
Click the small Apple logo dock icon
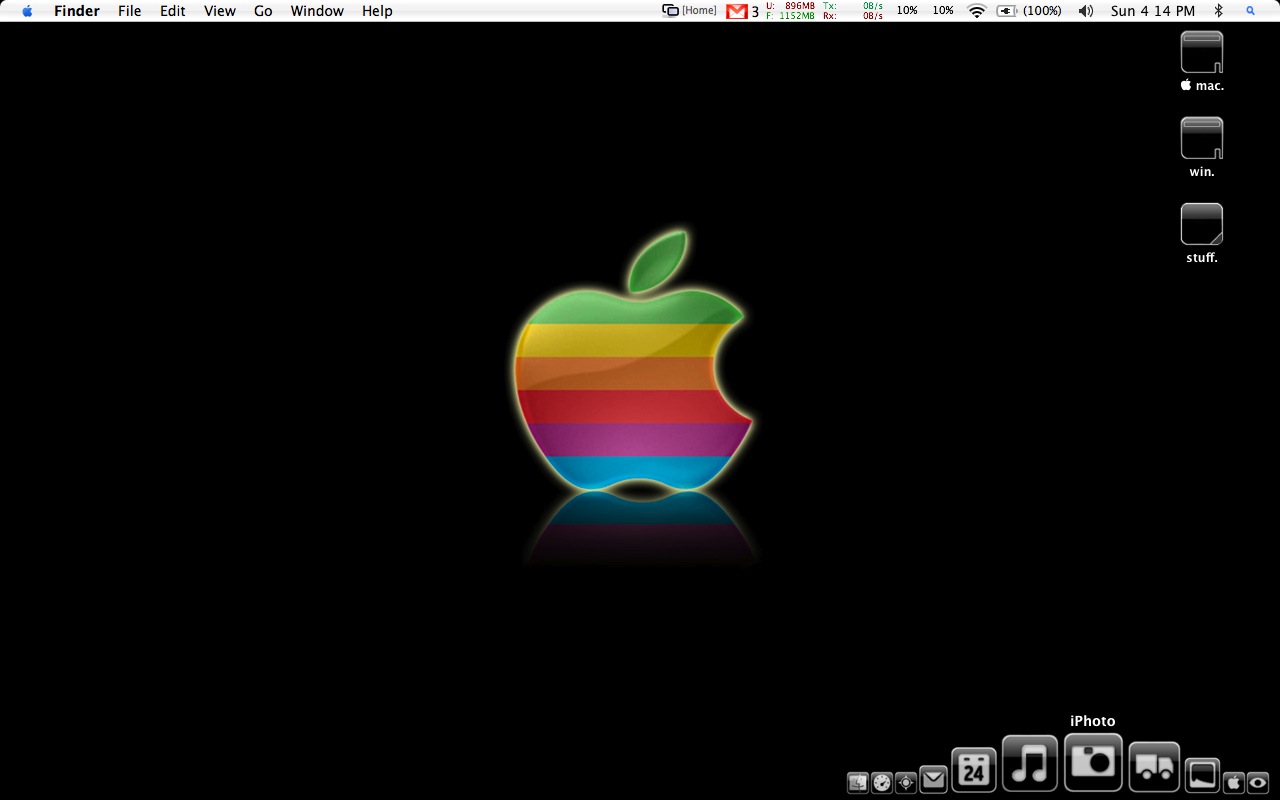pyautogui.click(x=1232, y=783)
